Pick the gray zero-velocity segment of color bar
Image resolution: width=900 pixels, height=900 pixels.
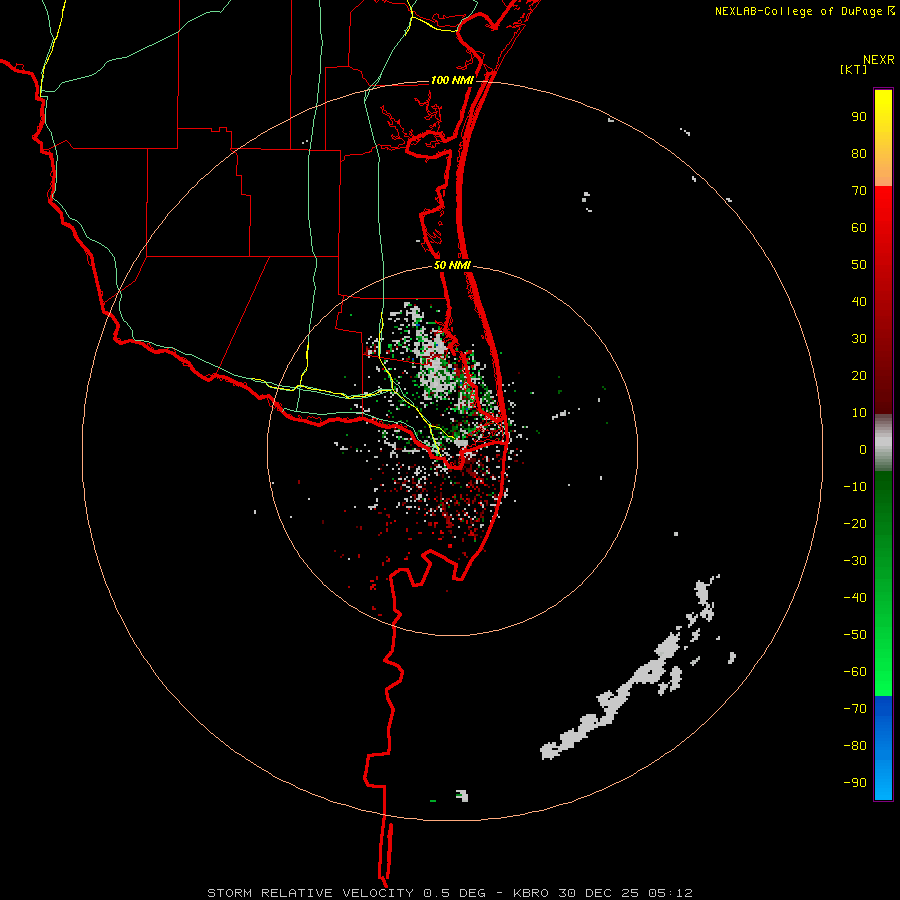[x=883, y=443]
